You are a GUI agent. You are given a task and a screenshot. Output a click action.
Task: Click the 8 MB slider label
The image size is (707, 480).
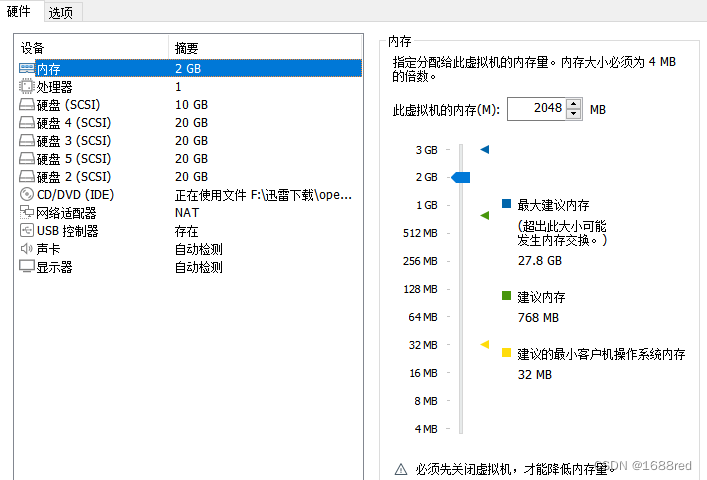pyautogui.click(x=426, y=401)
